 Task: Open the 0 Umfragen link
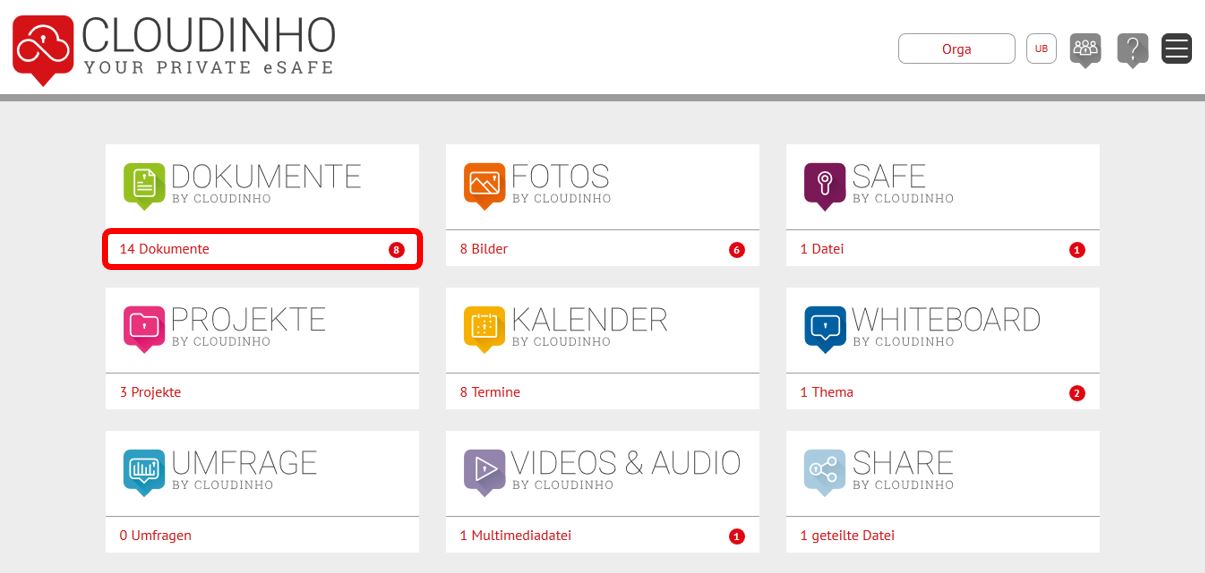pos(155,535)
